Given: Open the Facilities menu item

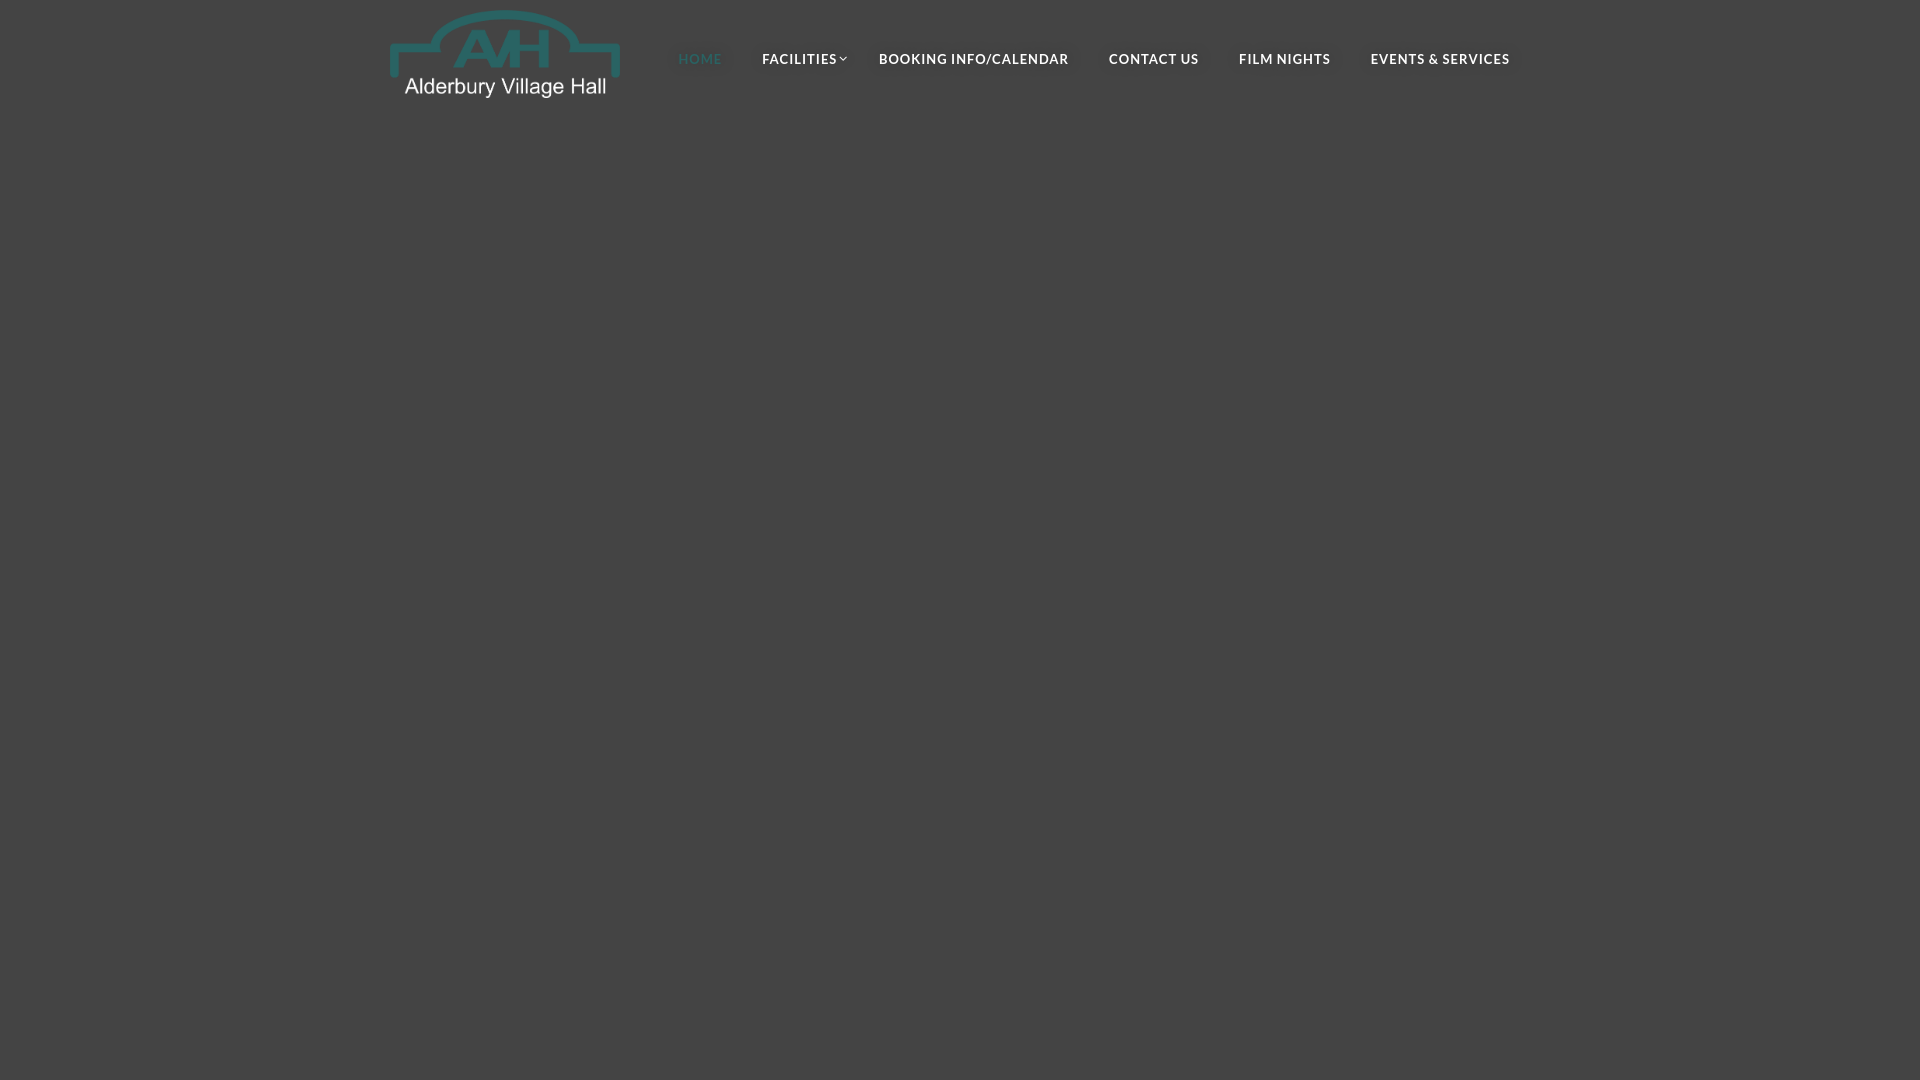Looking at the screenshot, I should 799,59.
